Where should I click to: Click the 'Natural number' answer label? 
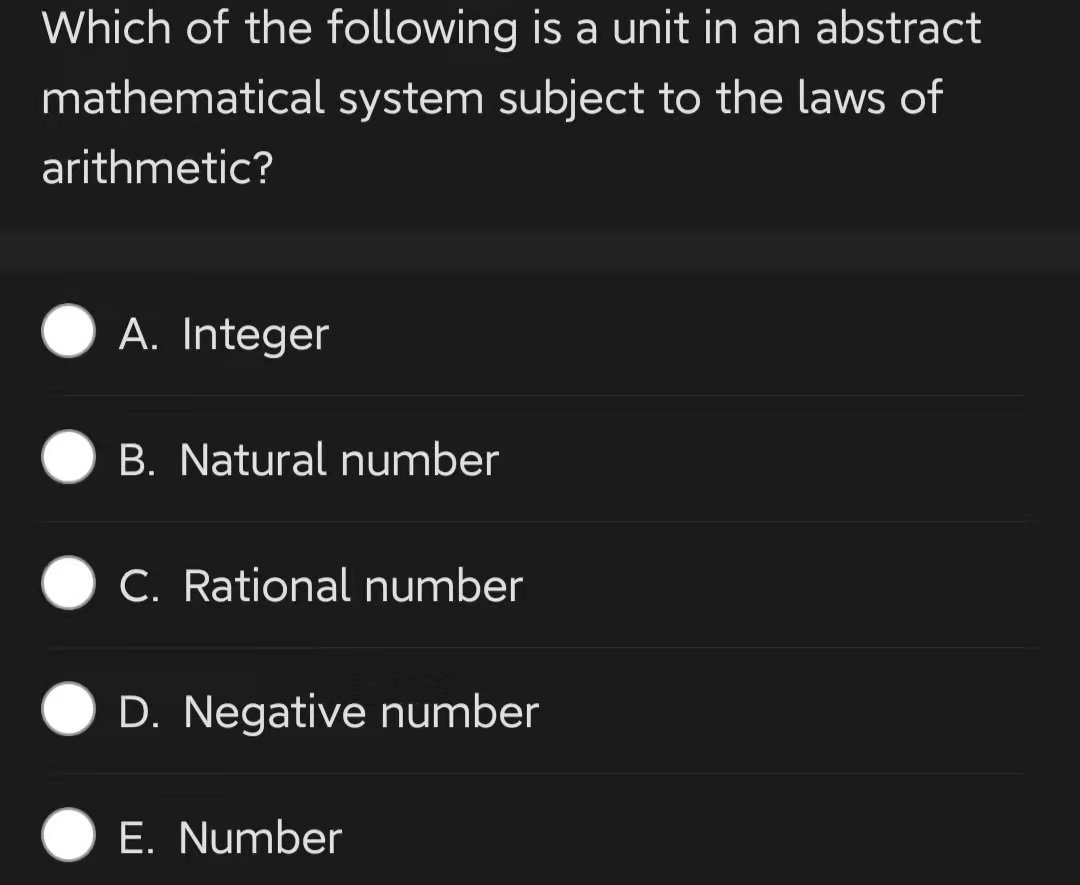tap(339, 460)
